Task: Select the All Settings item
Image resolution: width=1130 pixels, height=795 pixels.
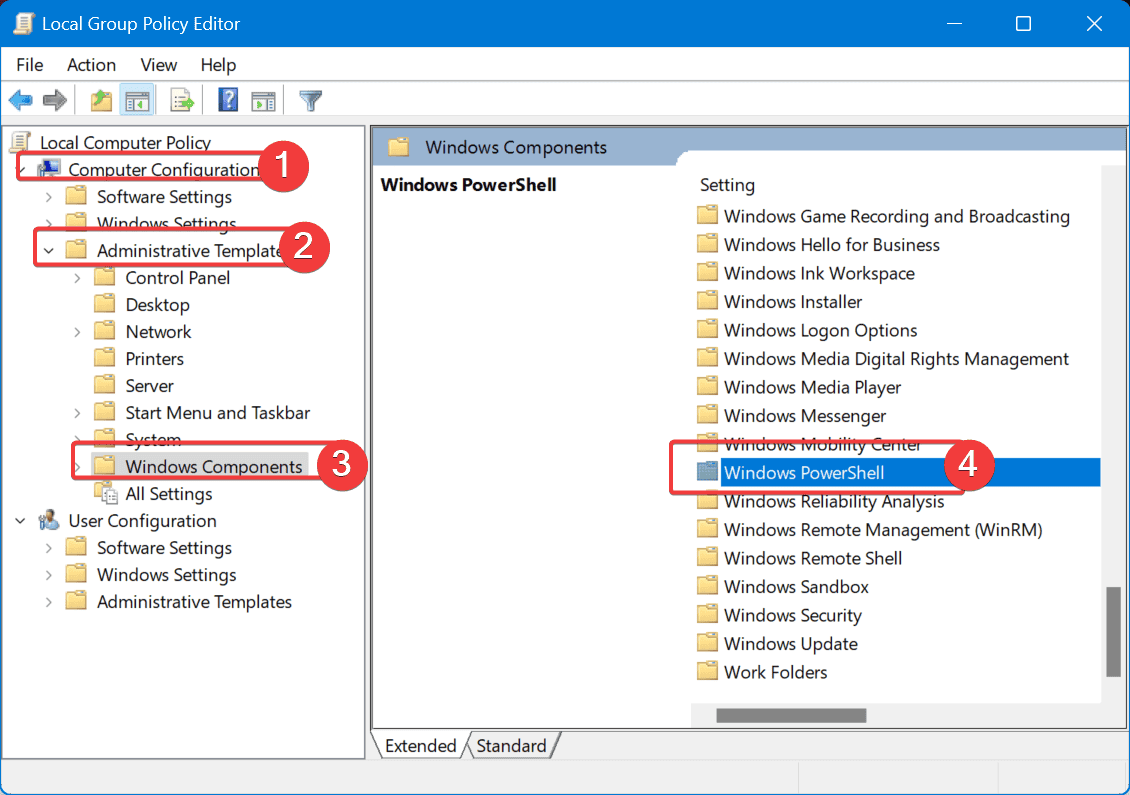Action: click(169, 493)
